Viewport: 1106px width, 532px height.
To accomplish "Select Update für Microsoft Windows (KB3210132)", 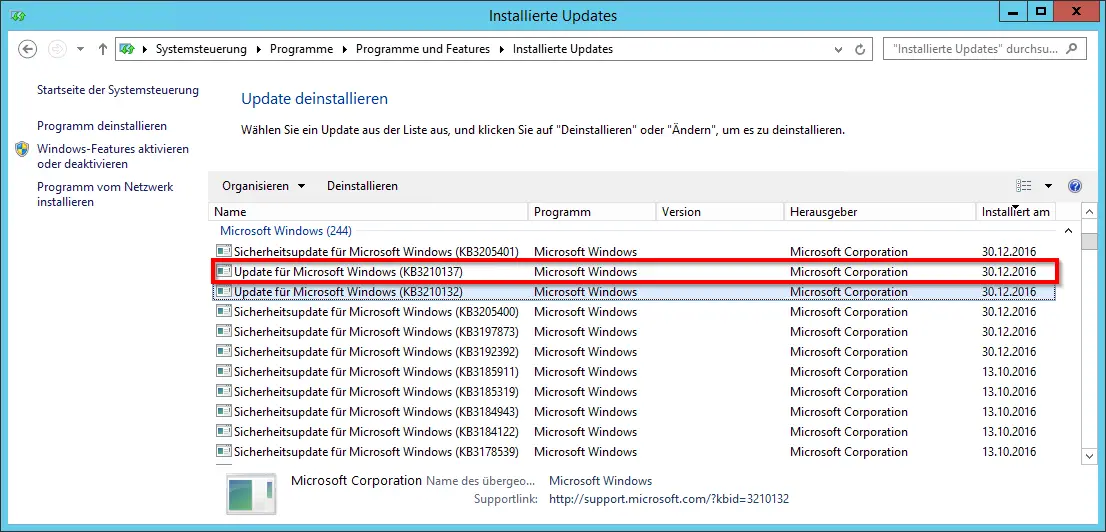I will pyautogui.click(x=634, y=292).
